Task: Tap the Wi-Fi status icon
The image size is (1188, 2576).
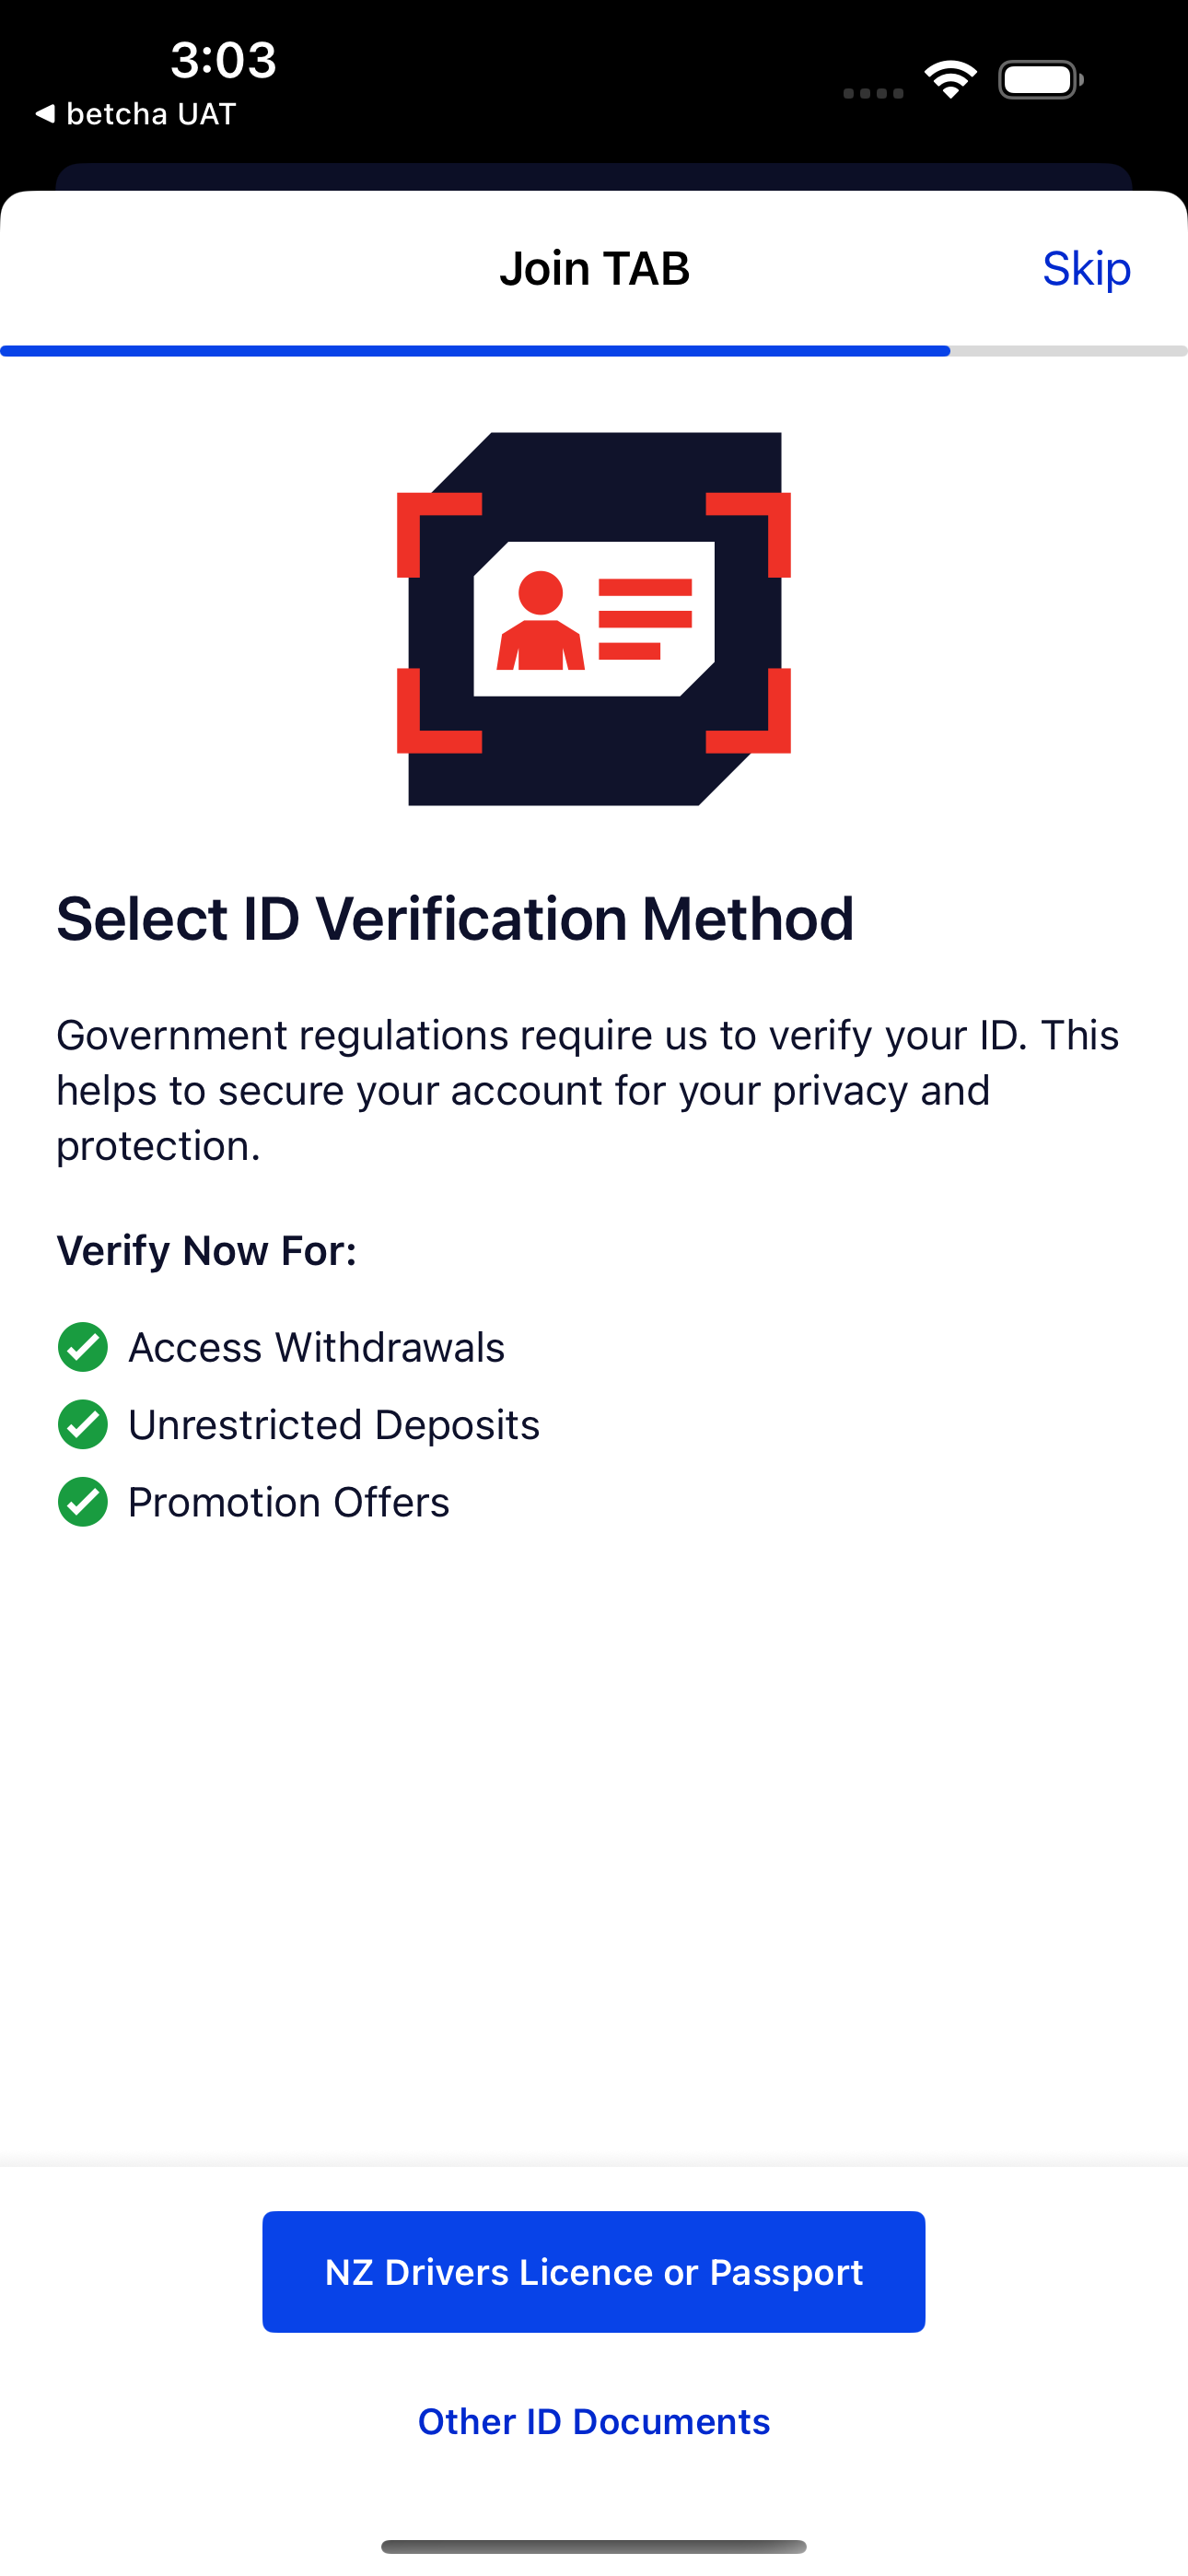Action: tap(950, 80)
